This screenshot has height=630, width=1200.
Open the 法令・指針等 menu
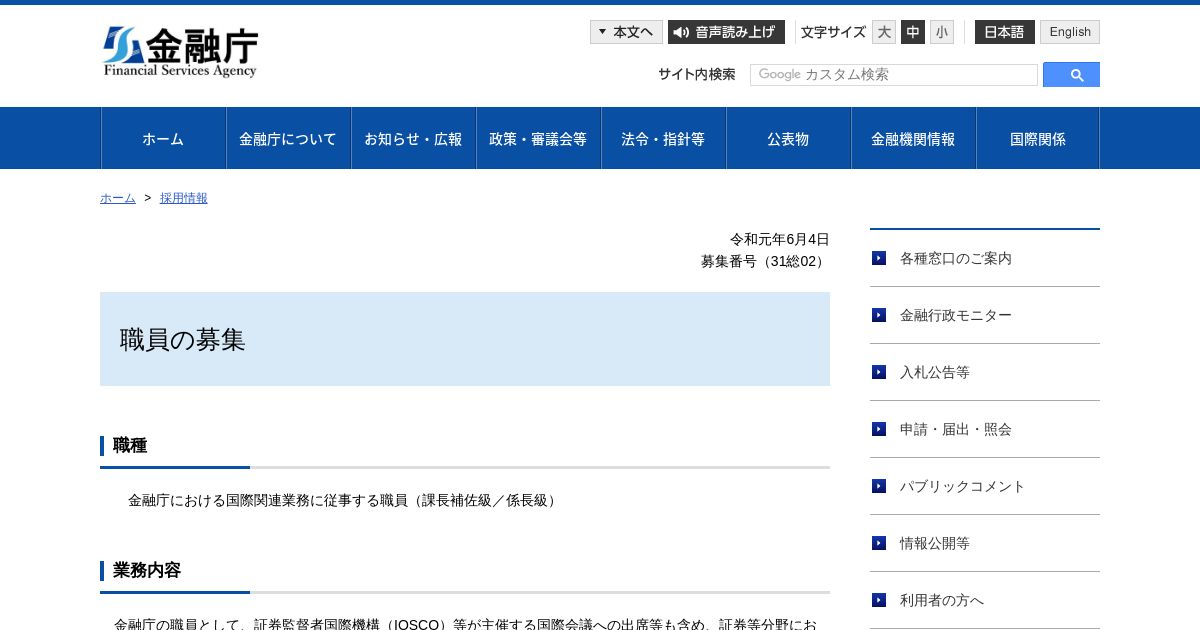(663, 139)
